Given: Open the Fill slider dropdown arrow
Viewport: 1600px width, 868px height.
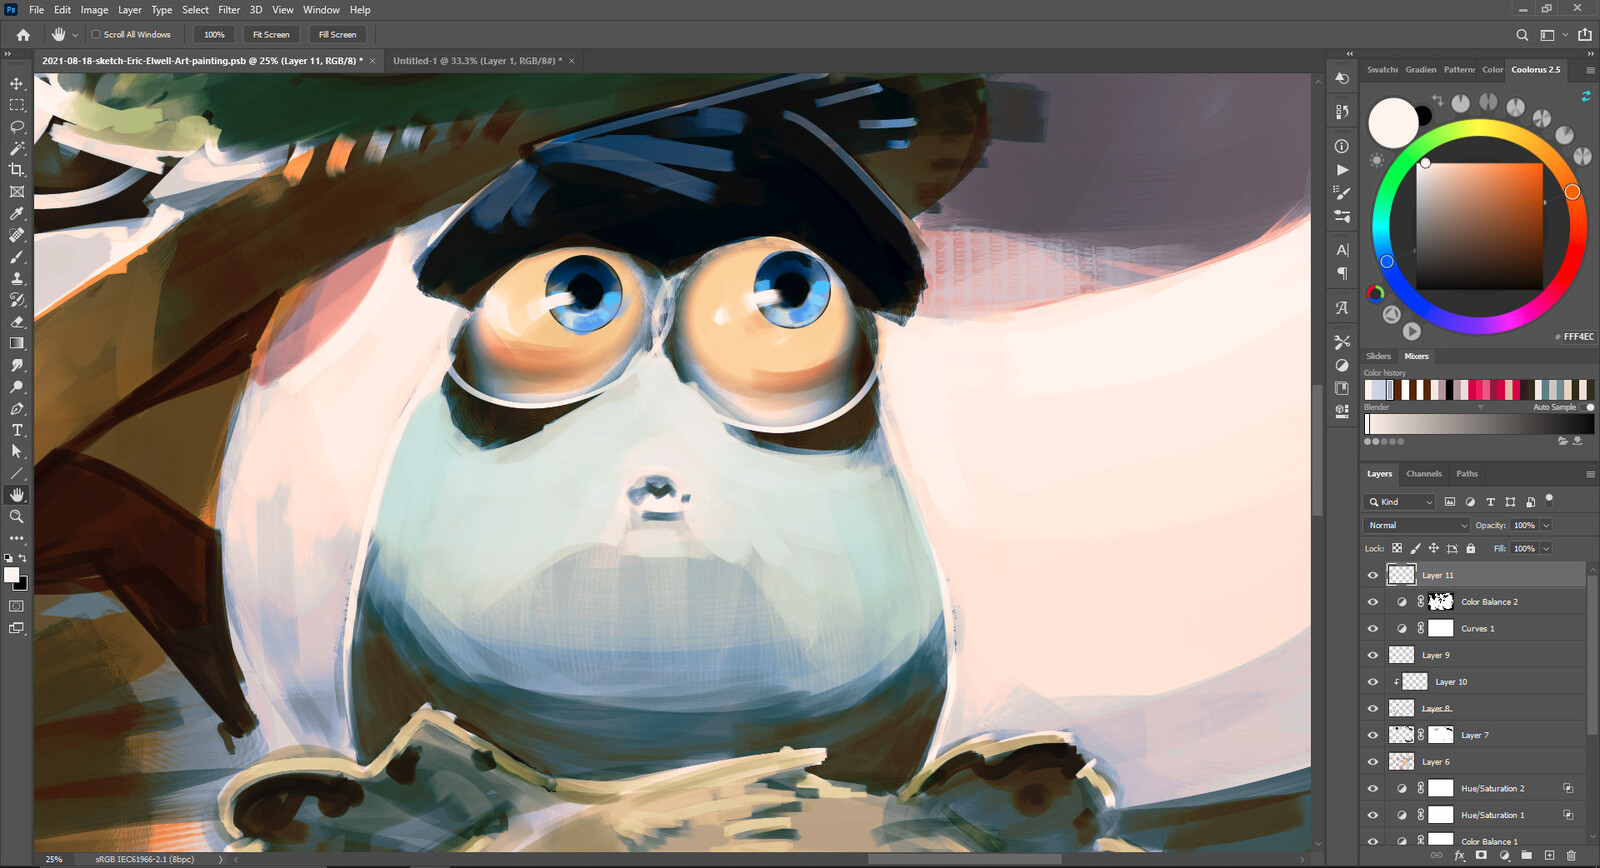Looking at the screenshot, I should tap(1546, 549).
